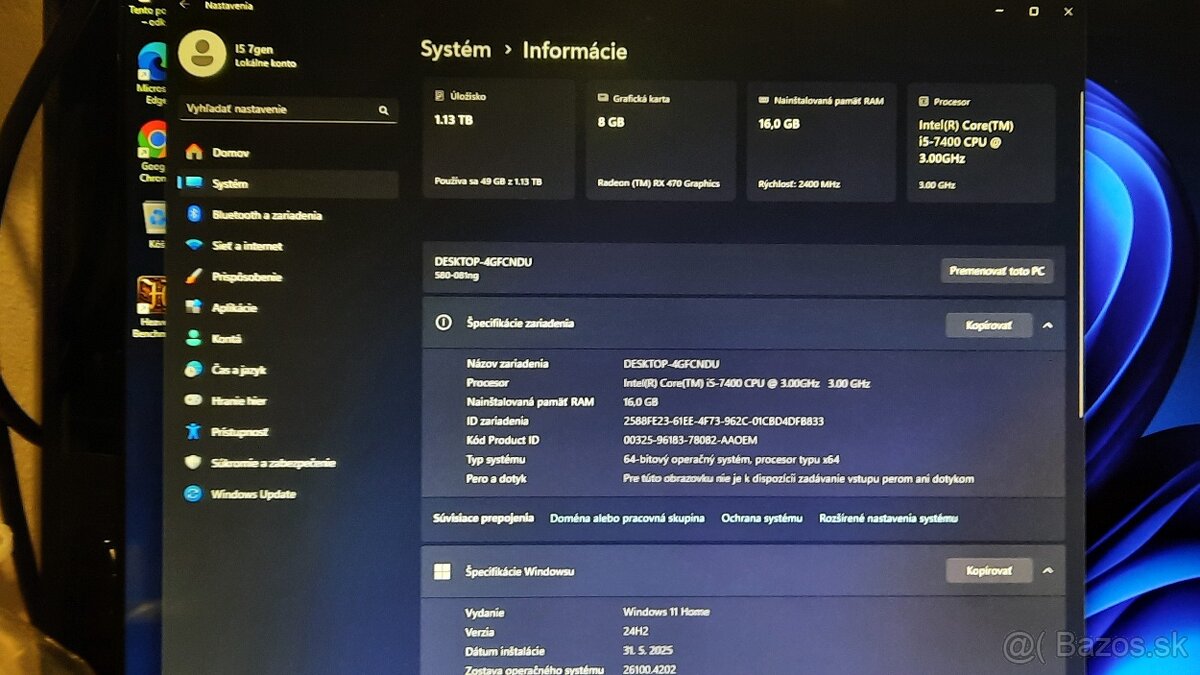Image resolution: width=1200 pixels, height=675 pixels.
Task: Open the Úložisko storage card
Action: [499, 141]
